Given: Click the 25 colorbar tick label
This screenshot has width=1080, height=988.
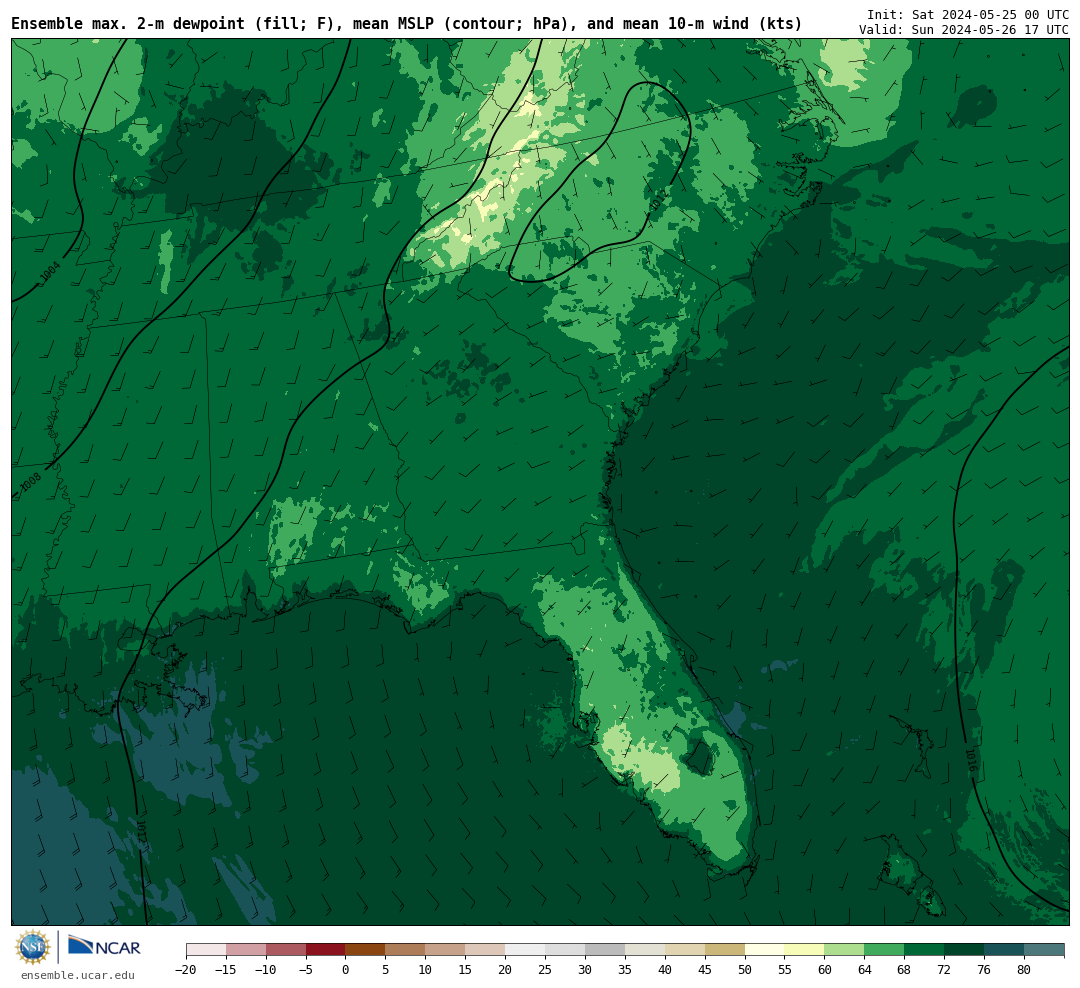Looking at the screenshot, I should click(x=546, y=970).
